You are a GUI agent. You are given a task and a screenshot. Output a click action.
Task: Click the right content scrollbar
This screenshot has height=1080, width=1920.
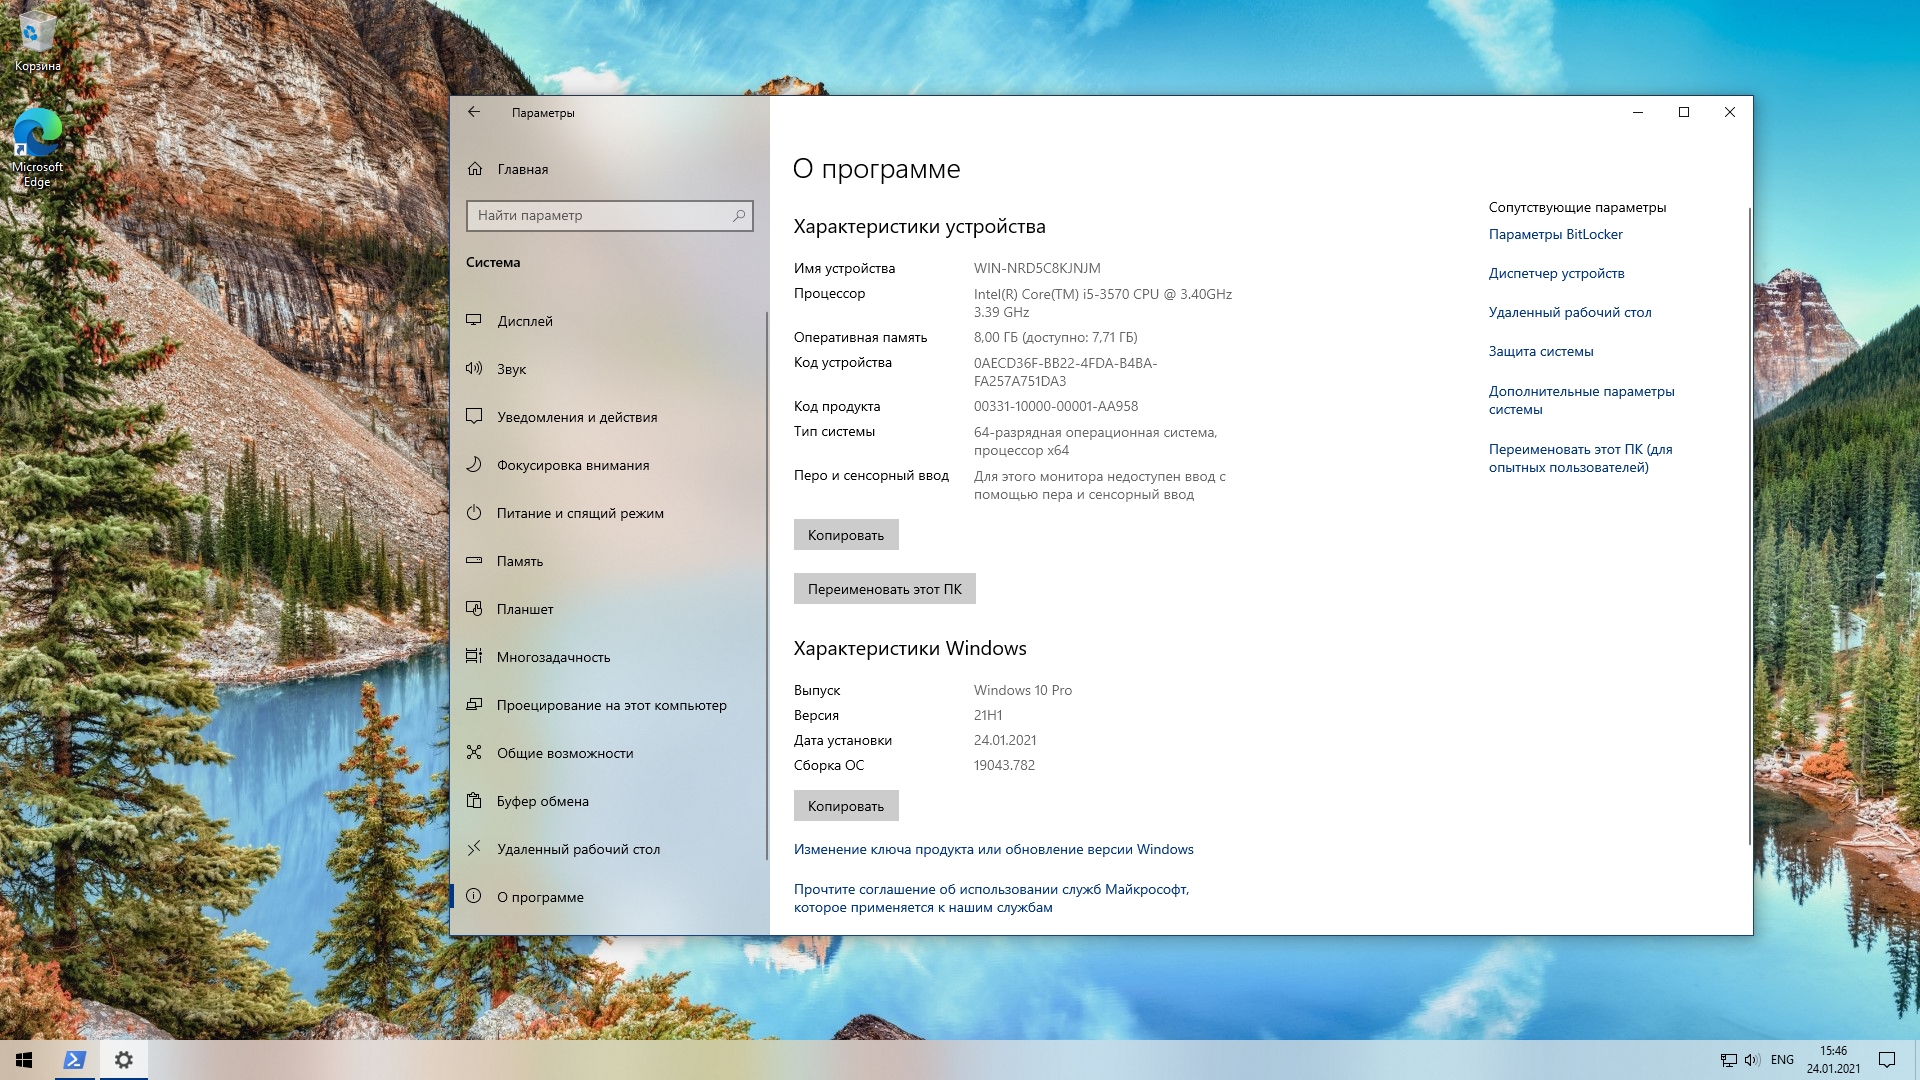pyautogui.click(x=1749, y=525)
